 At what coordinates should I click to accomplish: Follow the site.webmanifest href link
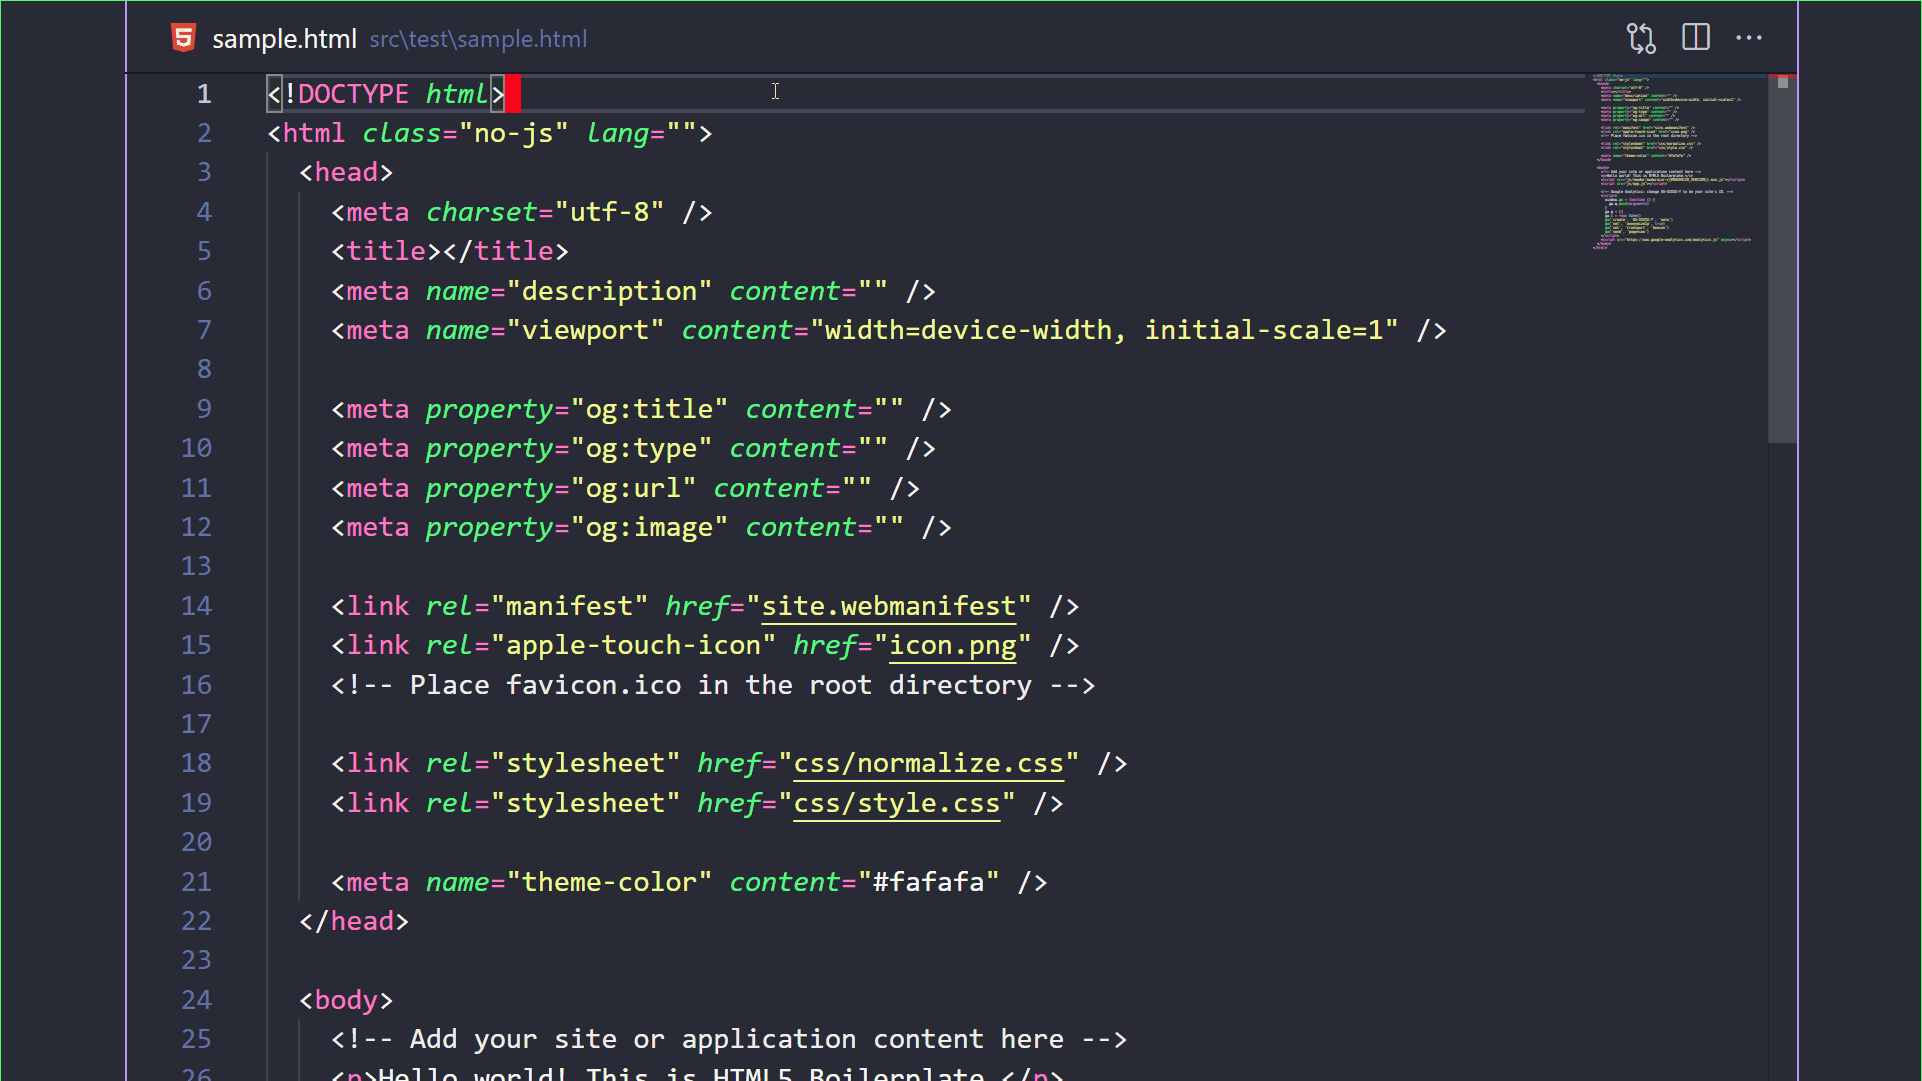pos(888,606)
